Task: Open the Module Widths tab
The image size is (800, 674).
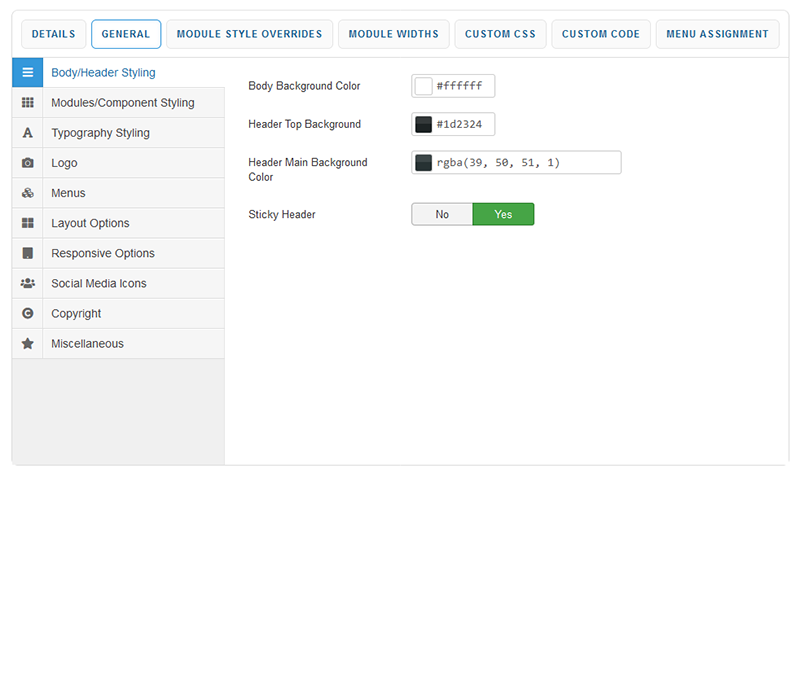Action: pos(393,34)
